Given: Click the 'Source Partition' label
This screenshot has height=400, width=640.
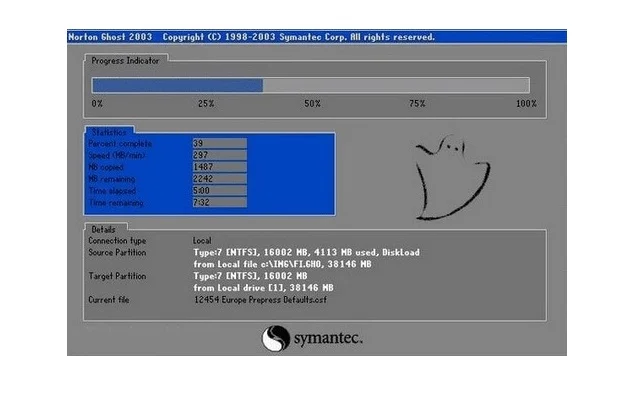Looking at the screenshot, I should [117, 253].
